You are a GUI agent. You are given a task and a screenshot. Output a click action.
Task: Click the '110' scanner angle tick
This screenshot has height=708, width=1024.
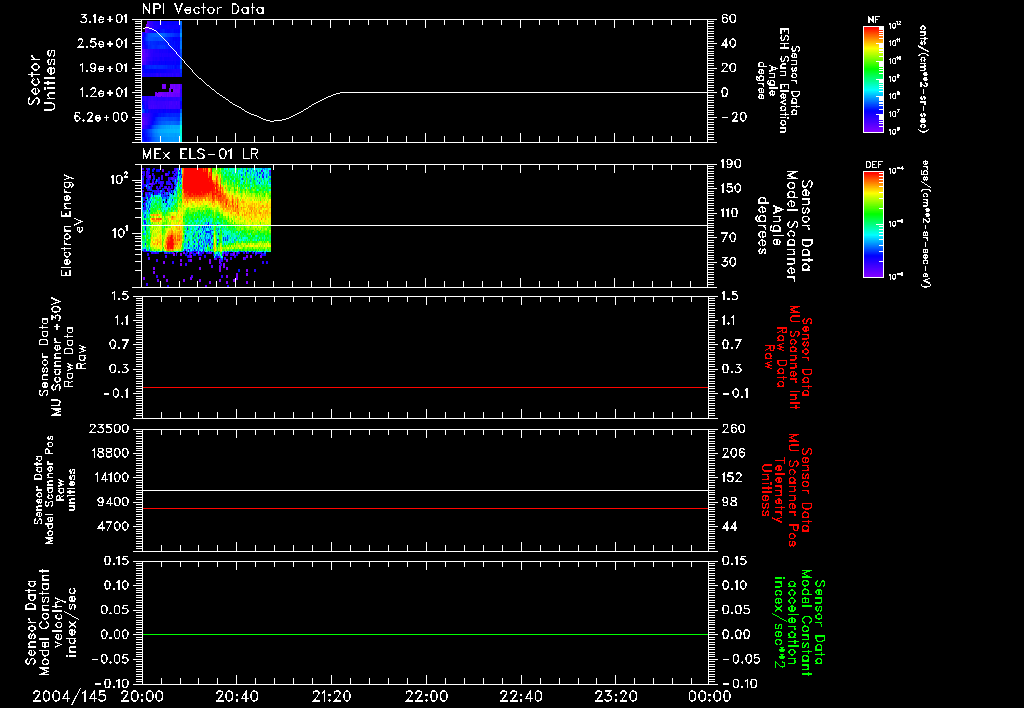(x=731, y=213)
